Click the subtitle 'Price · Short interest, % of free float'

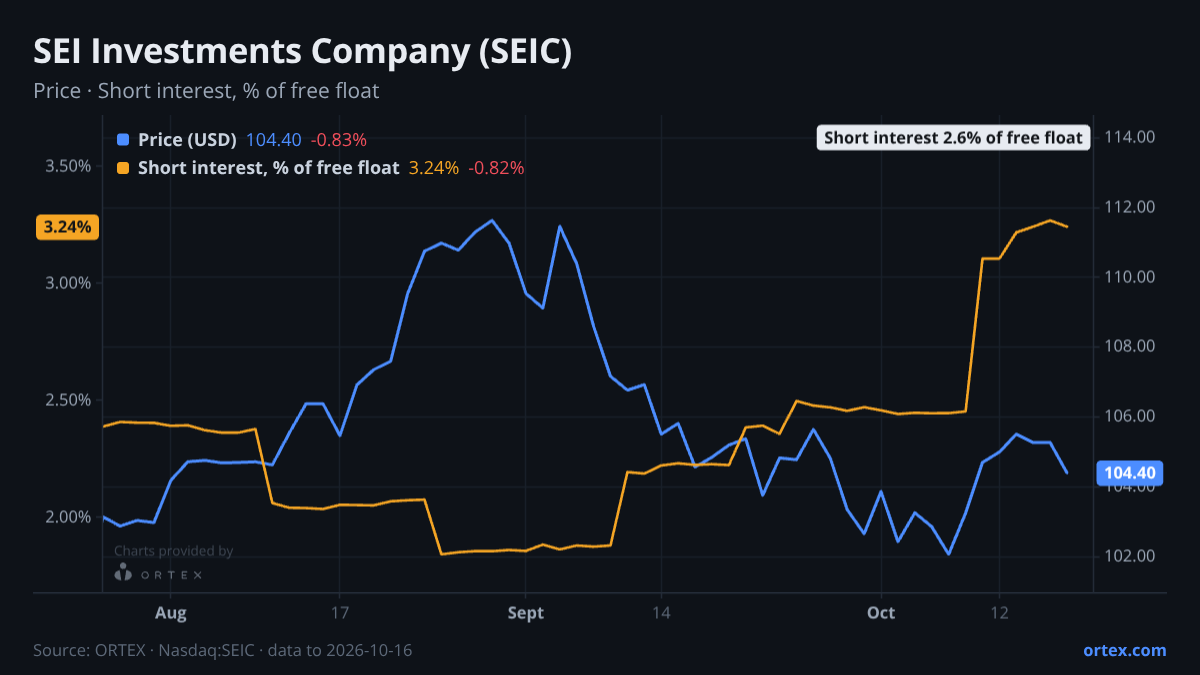pyautogui.click(x=206, y=91)
